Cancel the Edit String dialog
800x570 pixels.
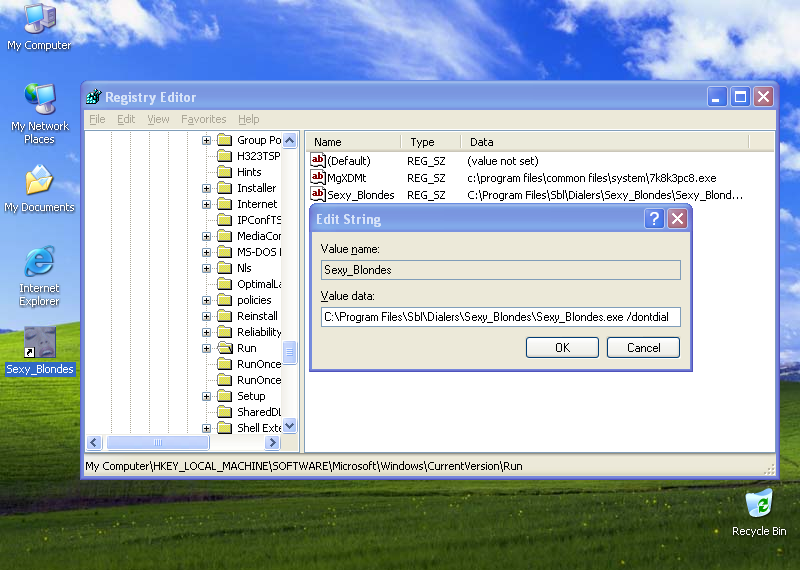643,348
